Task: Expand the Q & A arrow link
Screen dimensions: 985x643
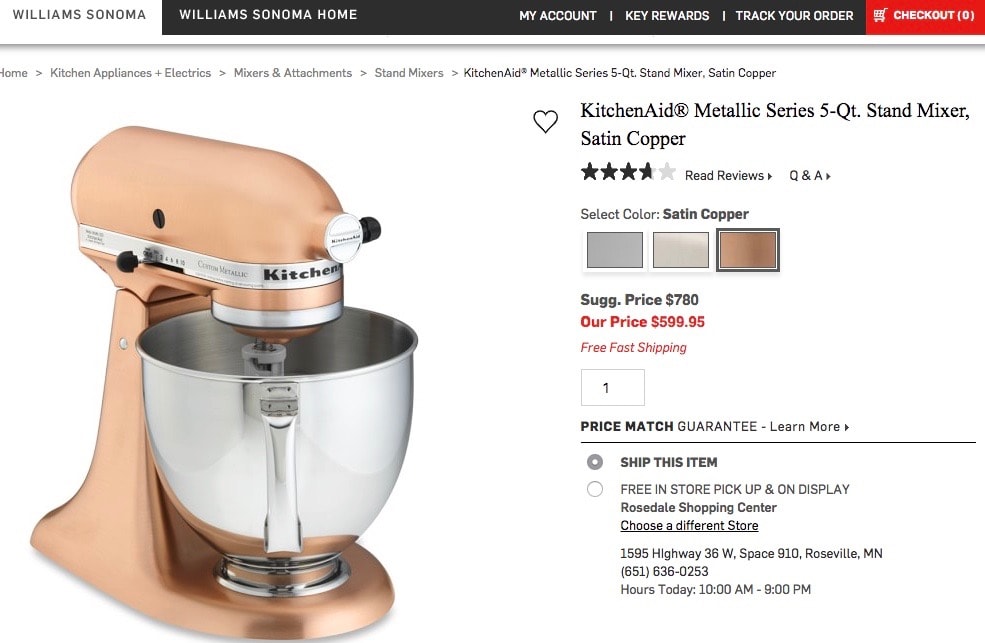Action: pos(810,176)
